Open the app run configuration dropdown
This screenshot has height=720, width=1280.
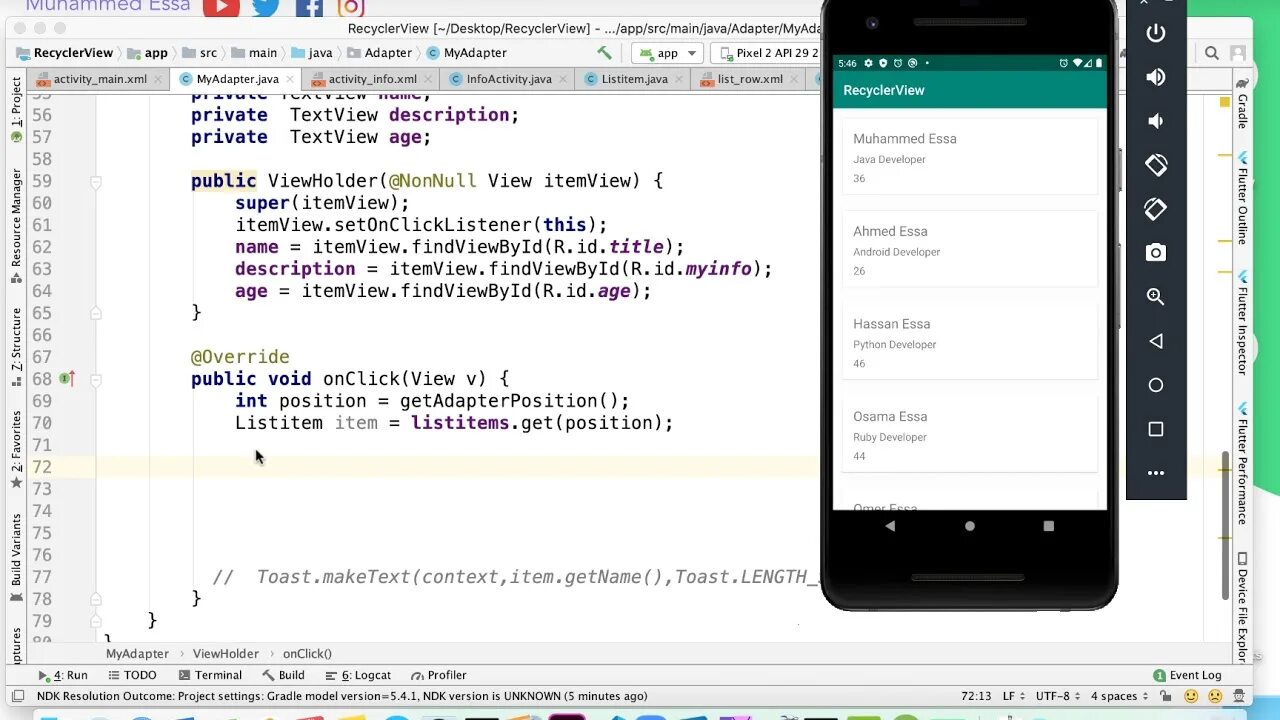pyautogui.click(x=668, y=53)
